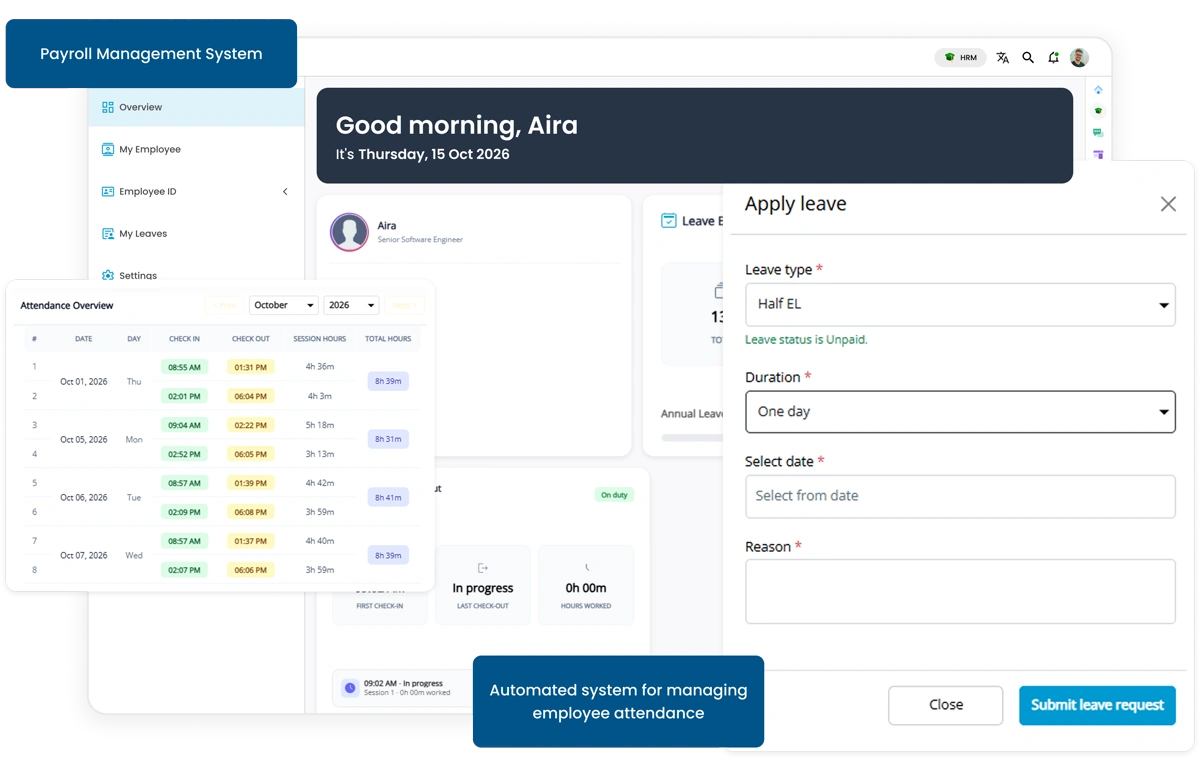Click the 06:04 PM check-out cell
Screen dimensions: 1200x759
(250, 396)
